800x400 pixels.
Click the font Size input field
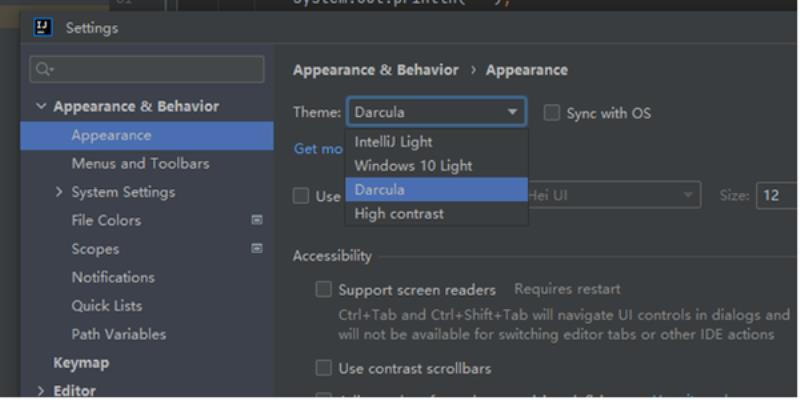click(778, 195)
